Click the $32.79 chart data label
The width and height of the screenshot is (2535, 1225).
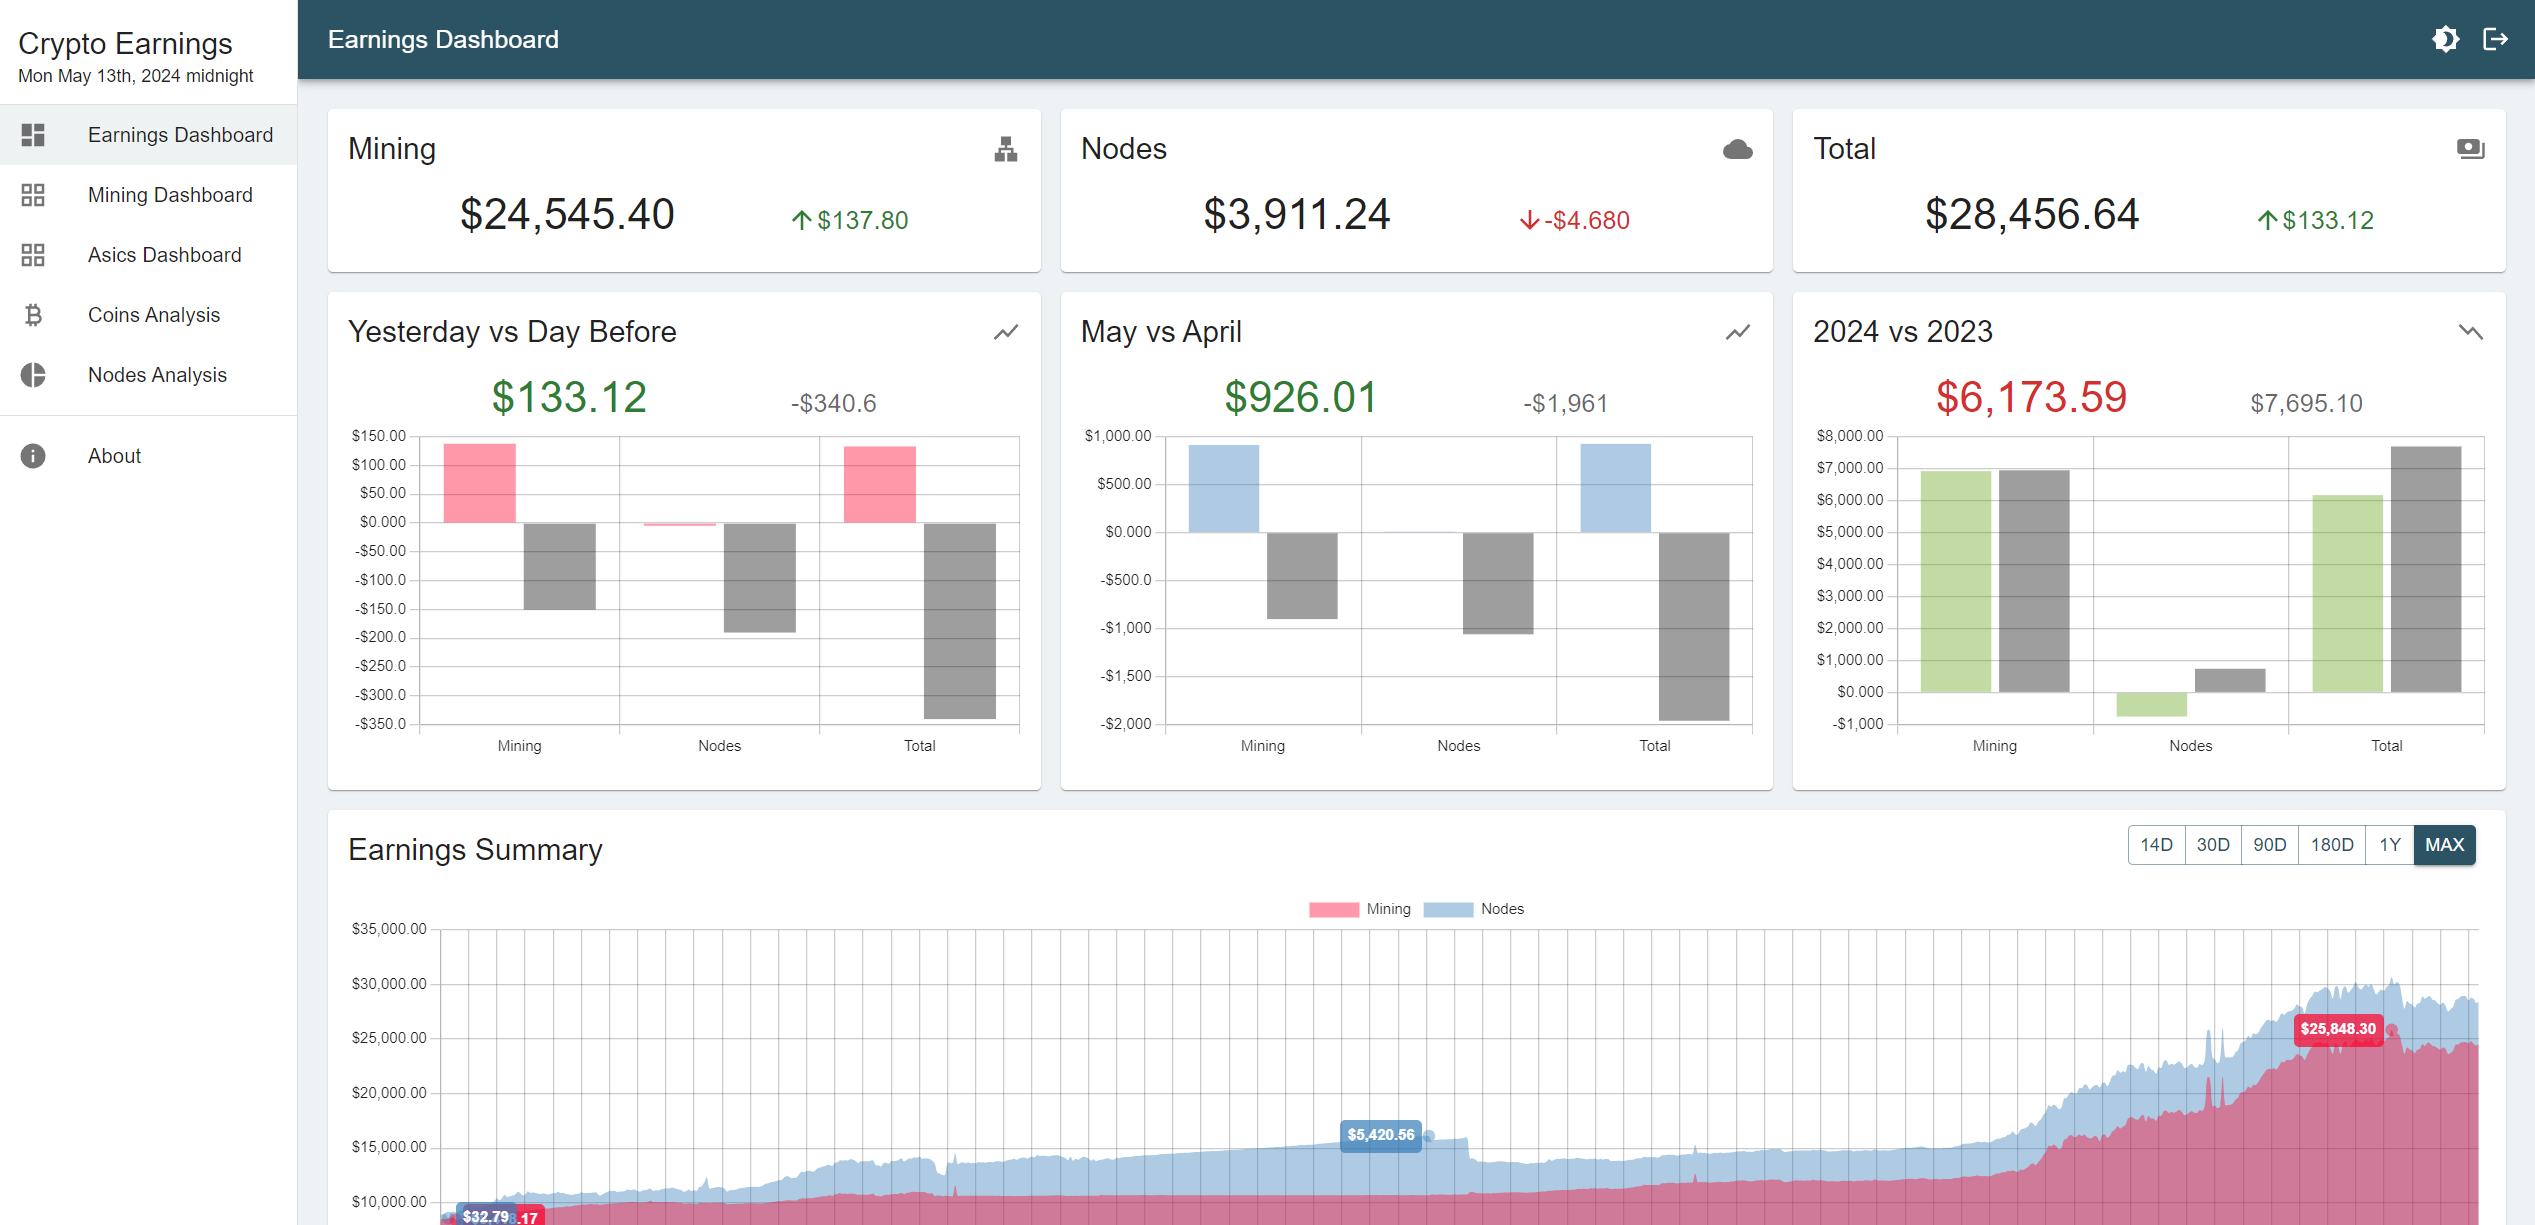(x=485, y=1216)
